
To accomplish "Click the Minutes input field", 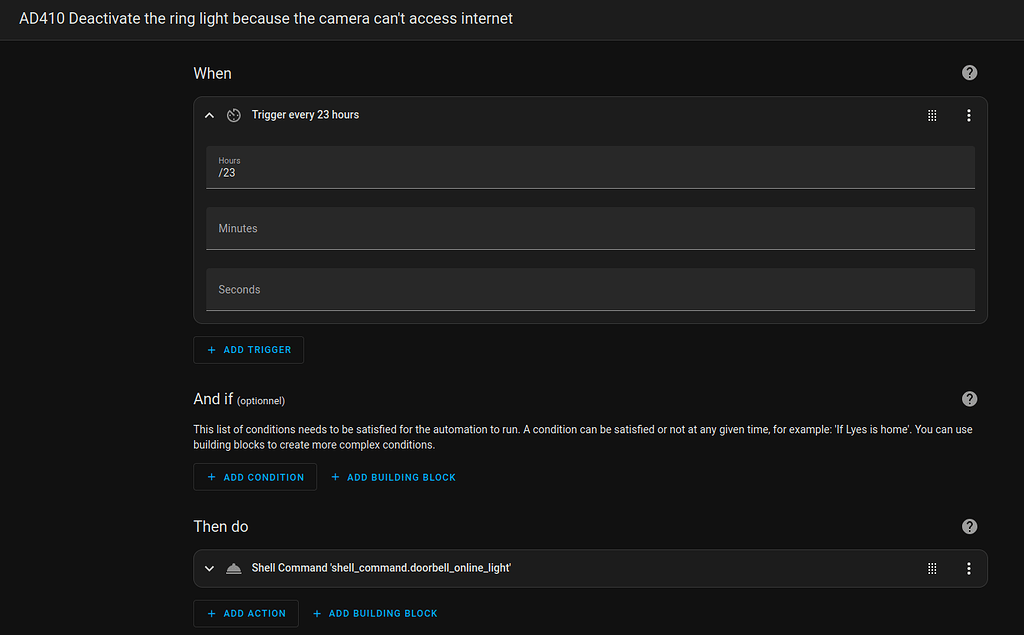I will 590,228.
